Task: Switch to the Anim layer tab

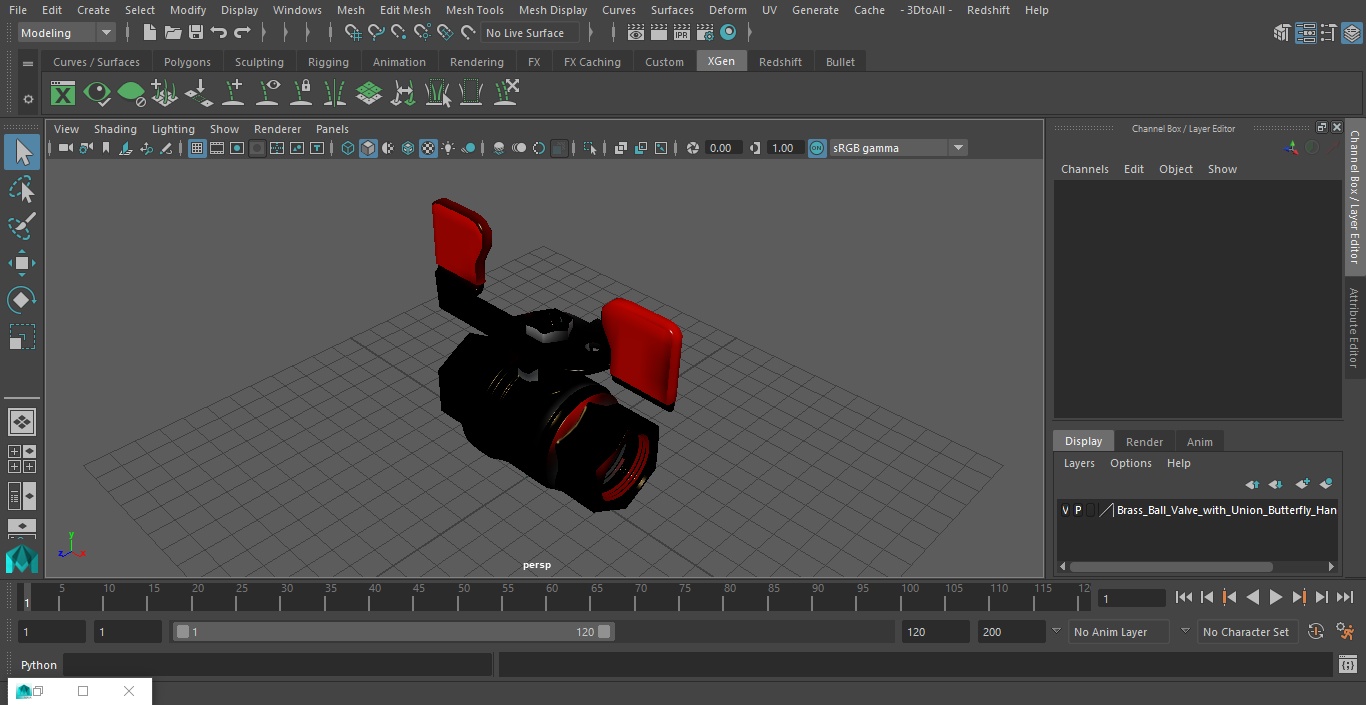Action: pos(1199,442)
